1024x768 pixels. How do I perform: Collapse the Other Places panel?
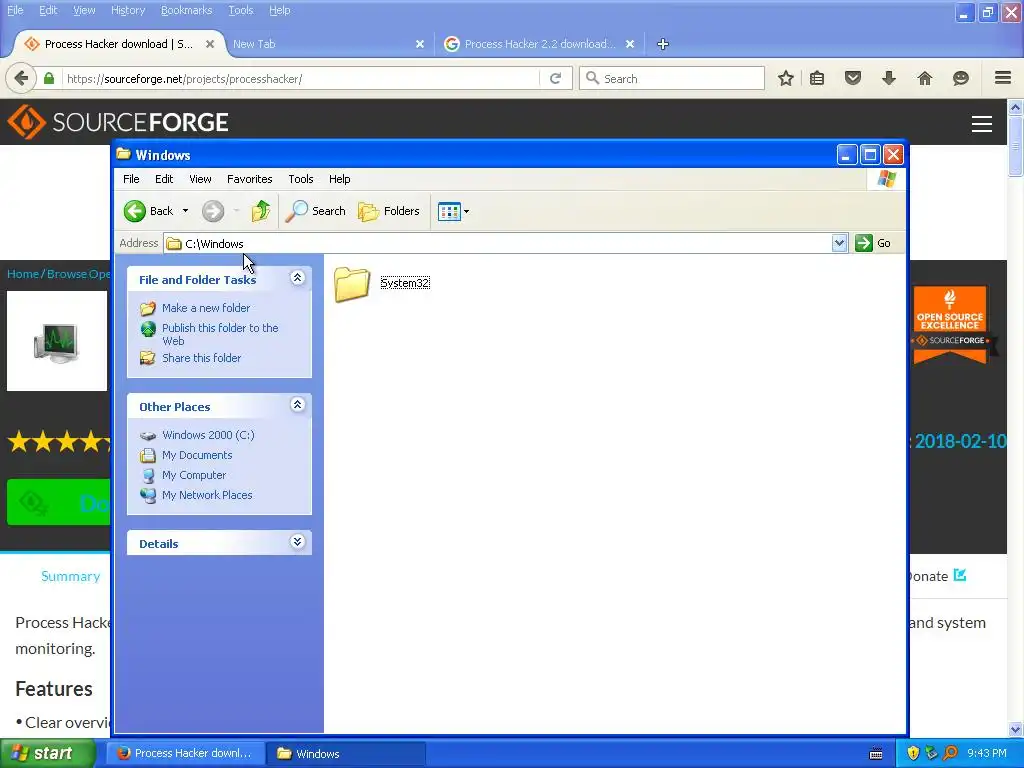pyautogui.click(x=297, y=405)
